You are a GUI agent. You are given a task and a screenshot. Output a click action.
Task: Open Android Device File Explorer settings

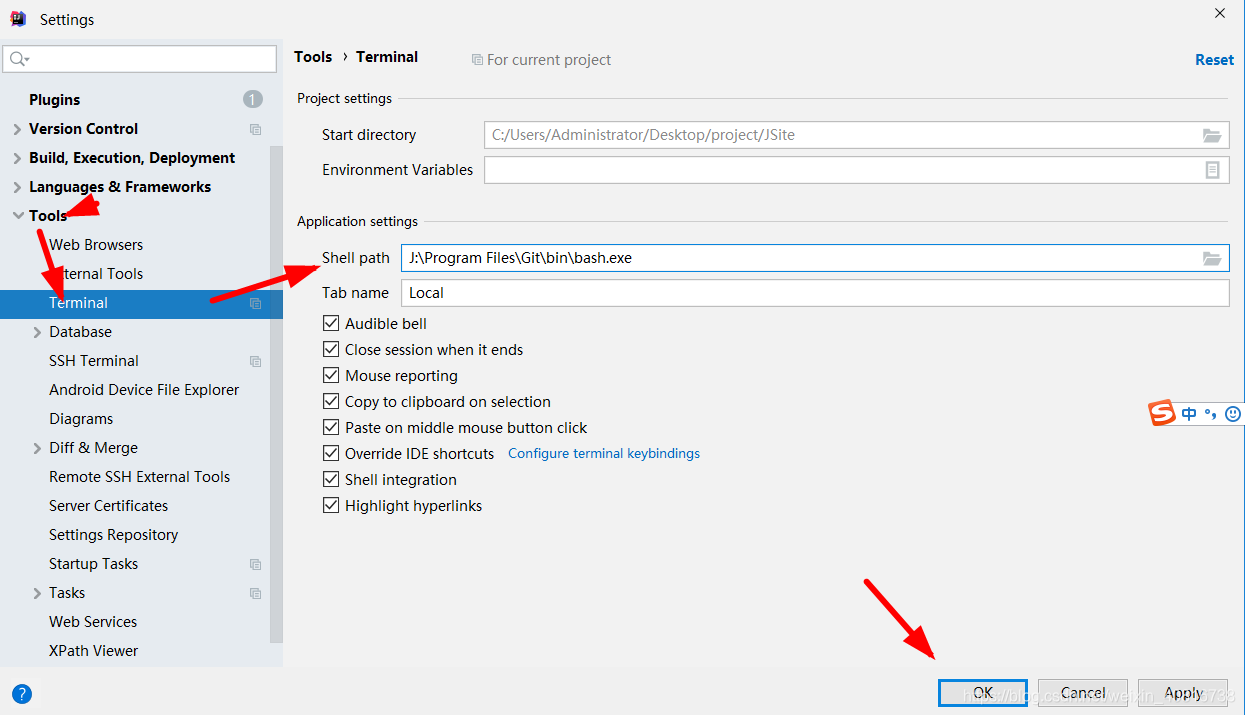144,390
